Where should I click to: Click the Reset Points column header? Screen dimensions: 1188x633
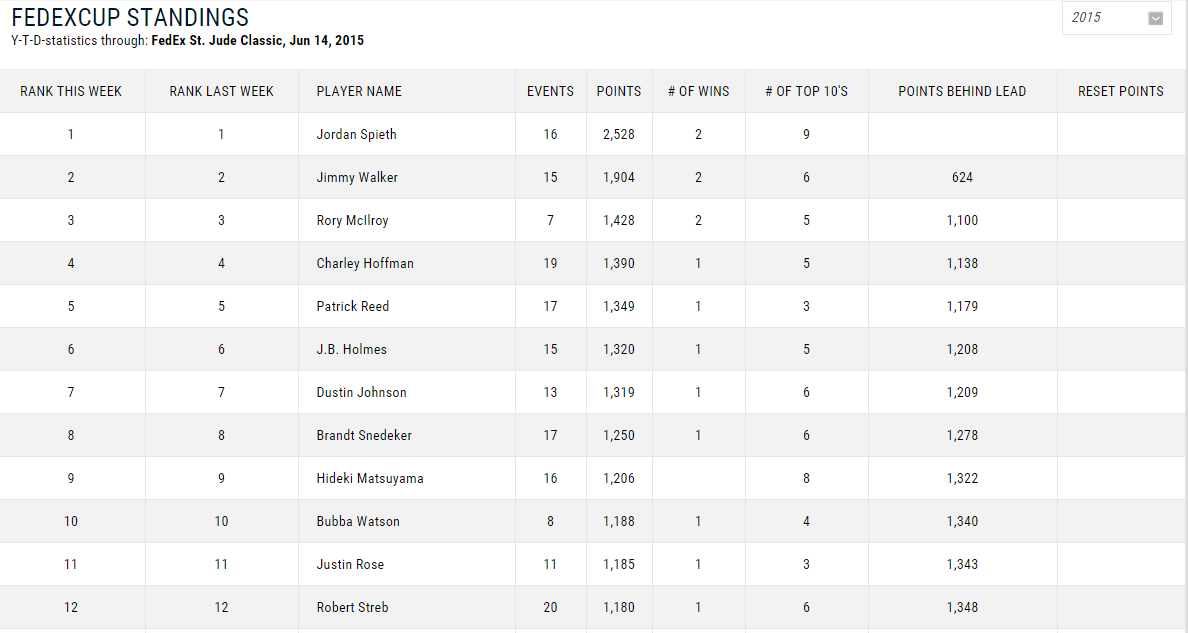pyautogui.click(x=1120, y=91)
